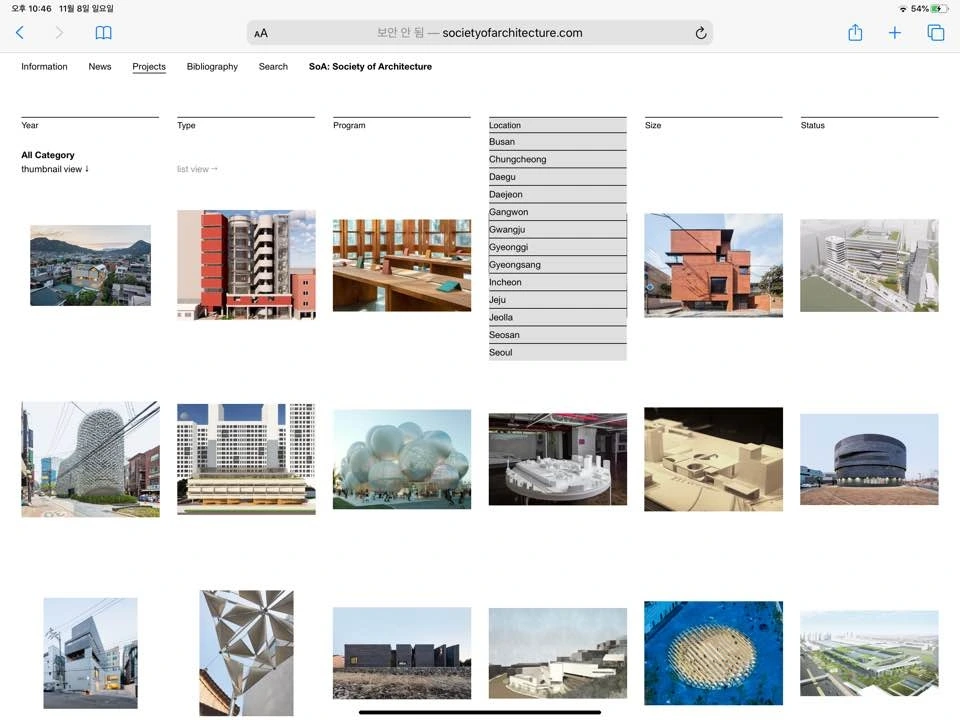Open the Bibliography menu item

coord(212,67)
